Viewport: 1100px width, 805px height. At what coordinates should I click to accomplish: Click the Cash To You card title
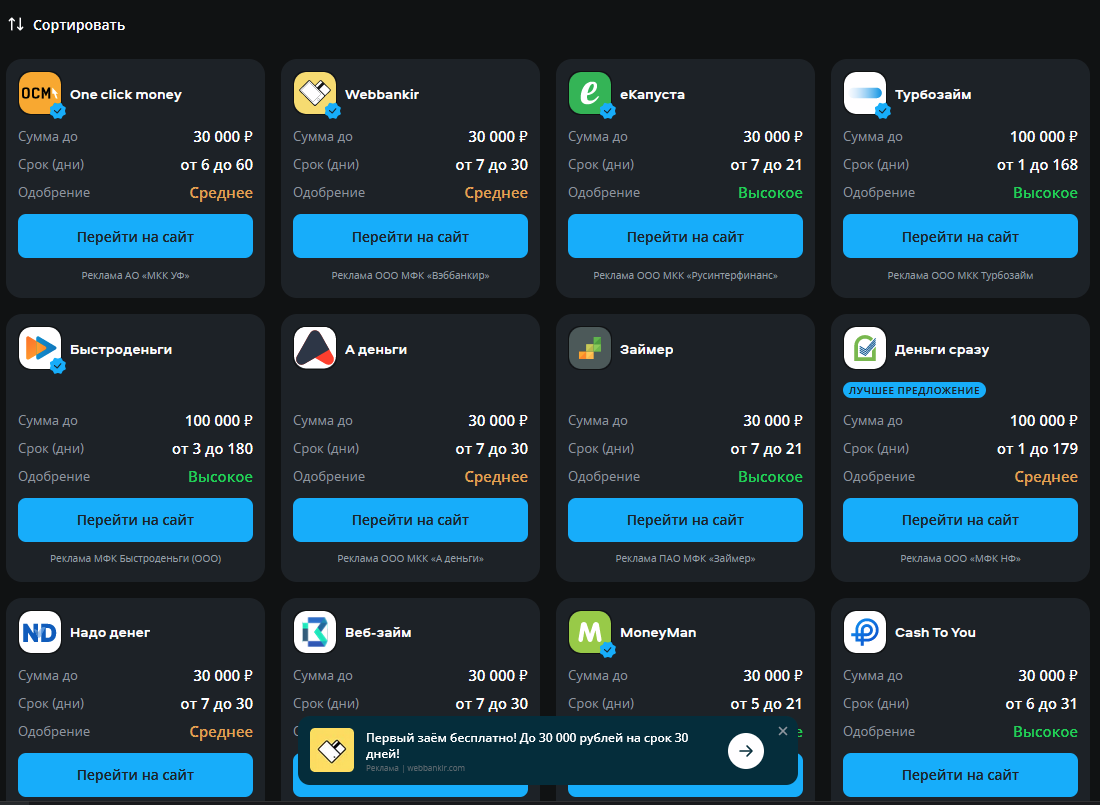[935, 632]
